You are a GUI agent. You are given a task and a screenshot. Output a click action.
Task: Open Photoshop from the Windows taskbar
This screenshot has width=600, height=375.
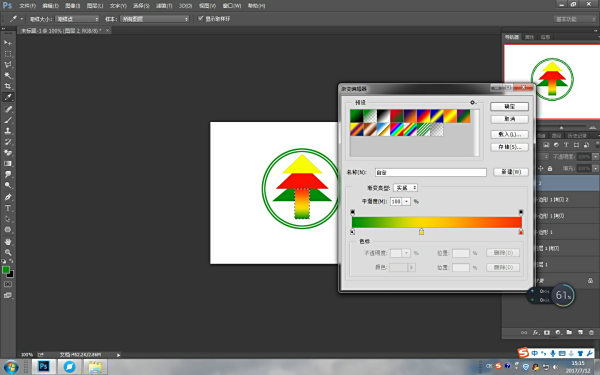tap(44, 367)
